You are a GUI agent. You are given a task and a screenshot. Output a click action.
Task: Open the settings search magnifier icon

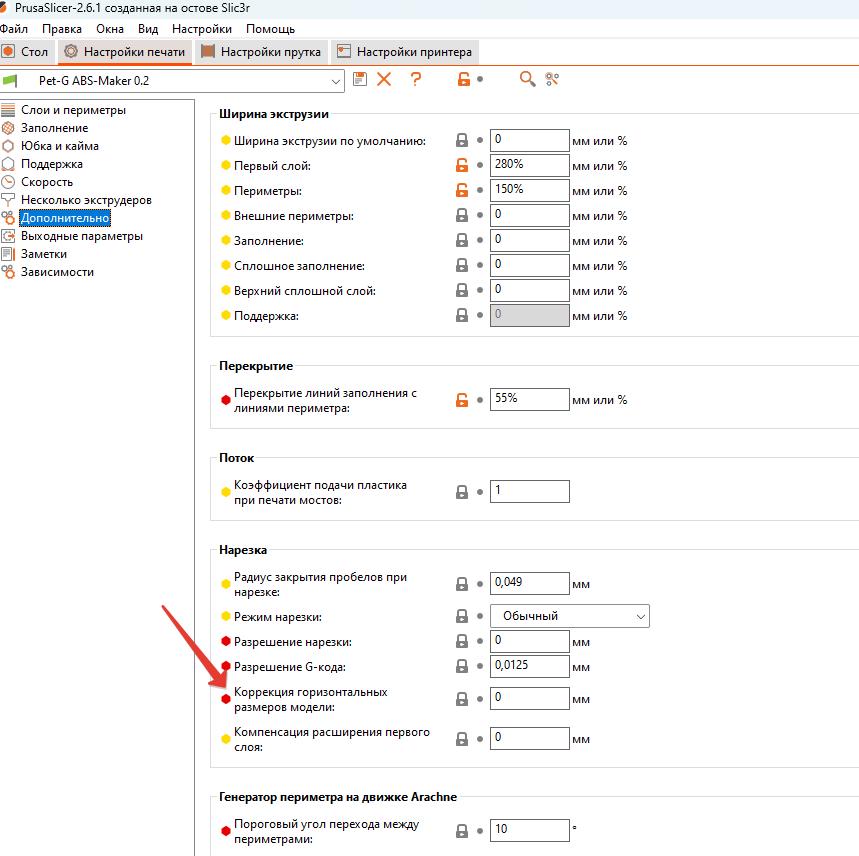coord(527,79)
